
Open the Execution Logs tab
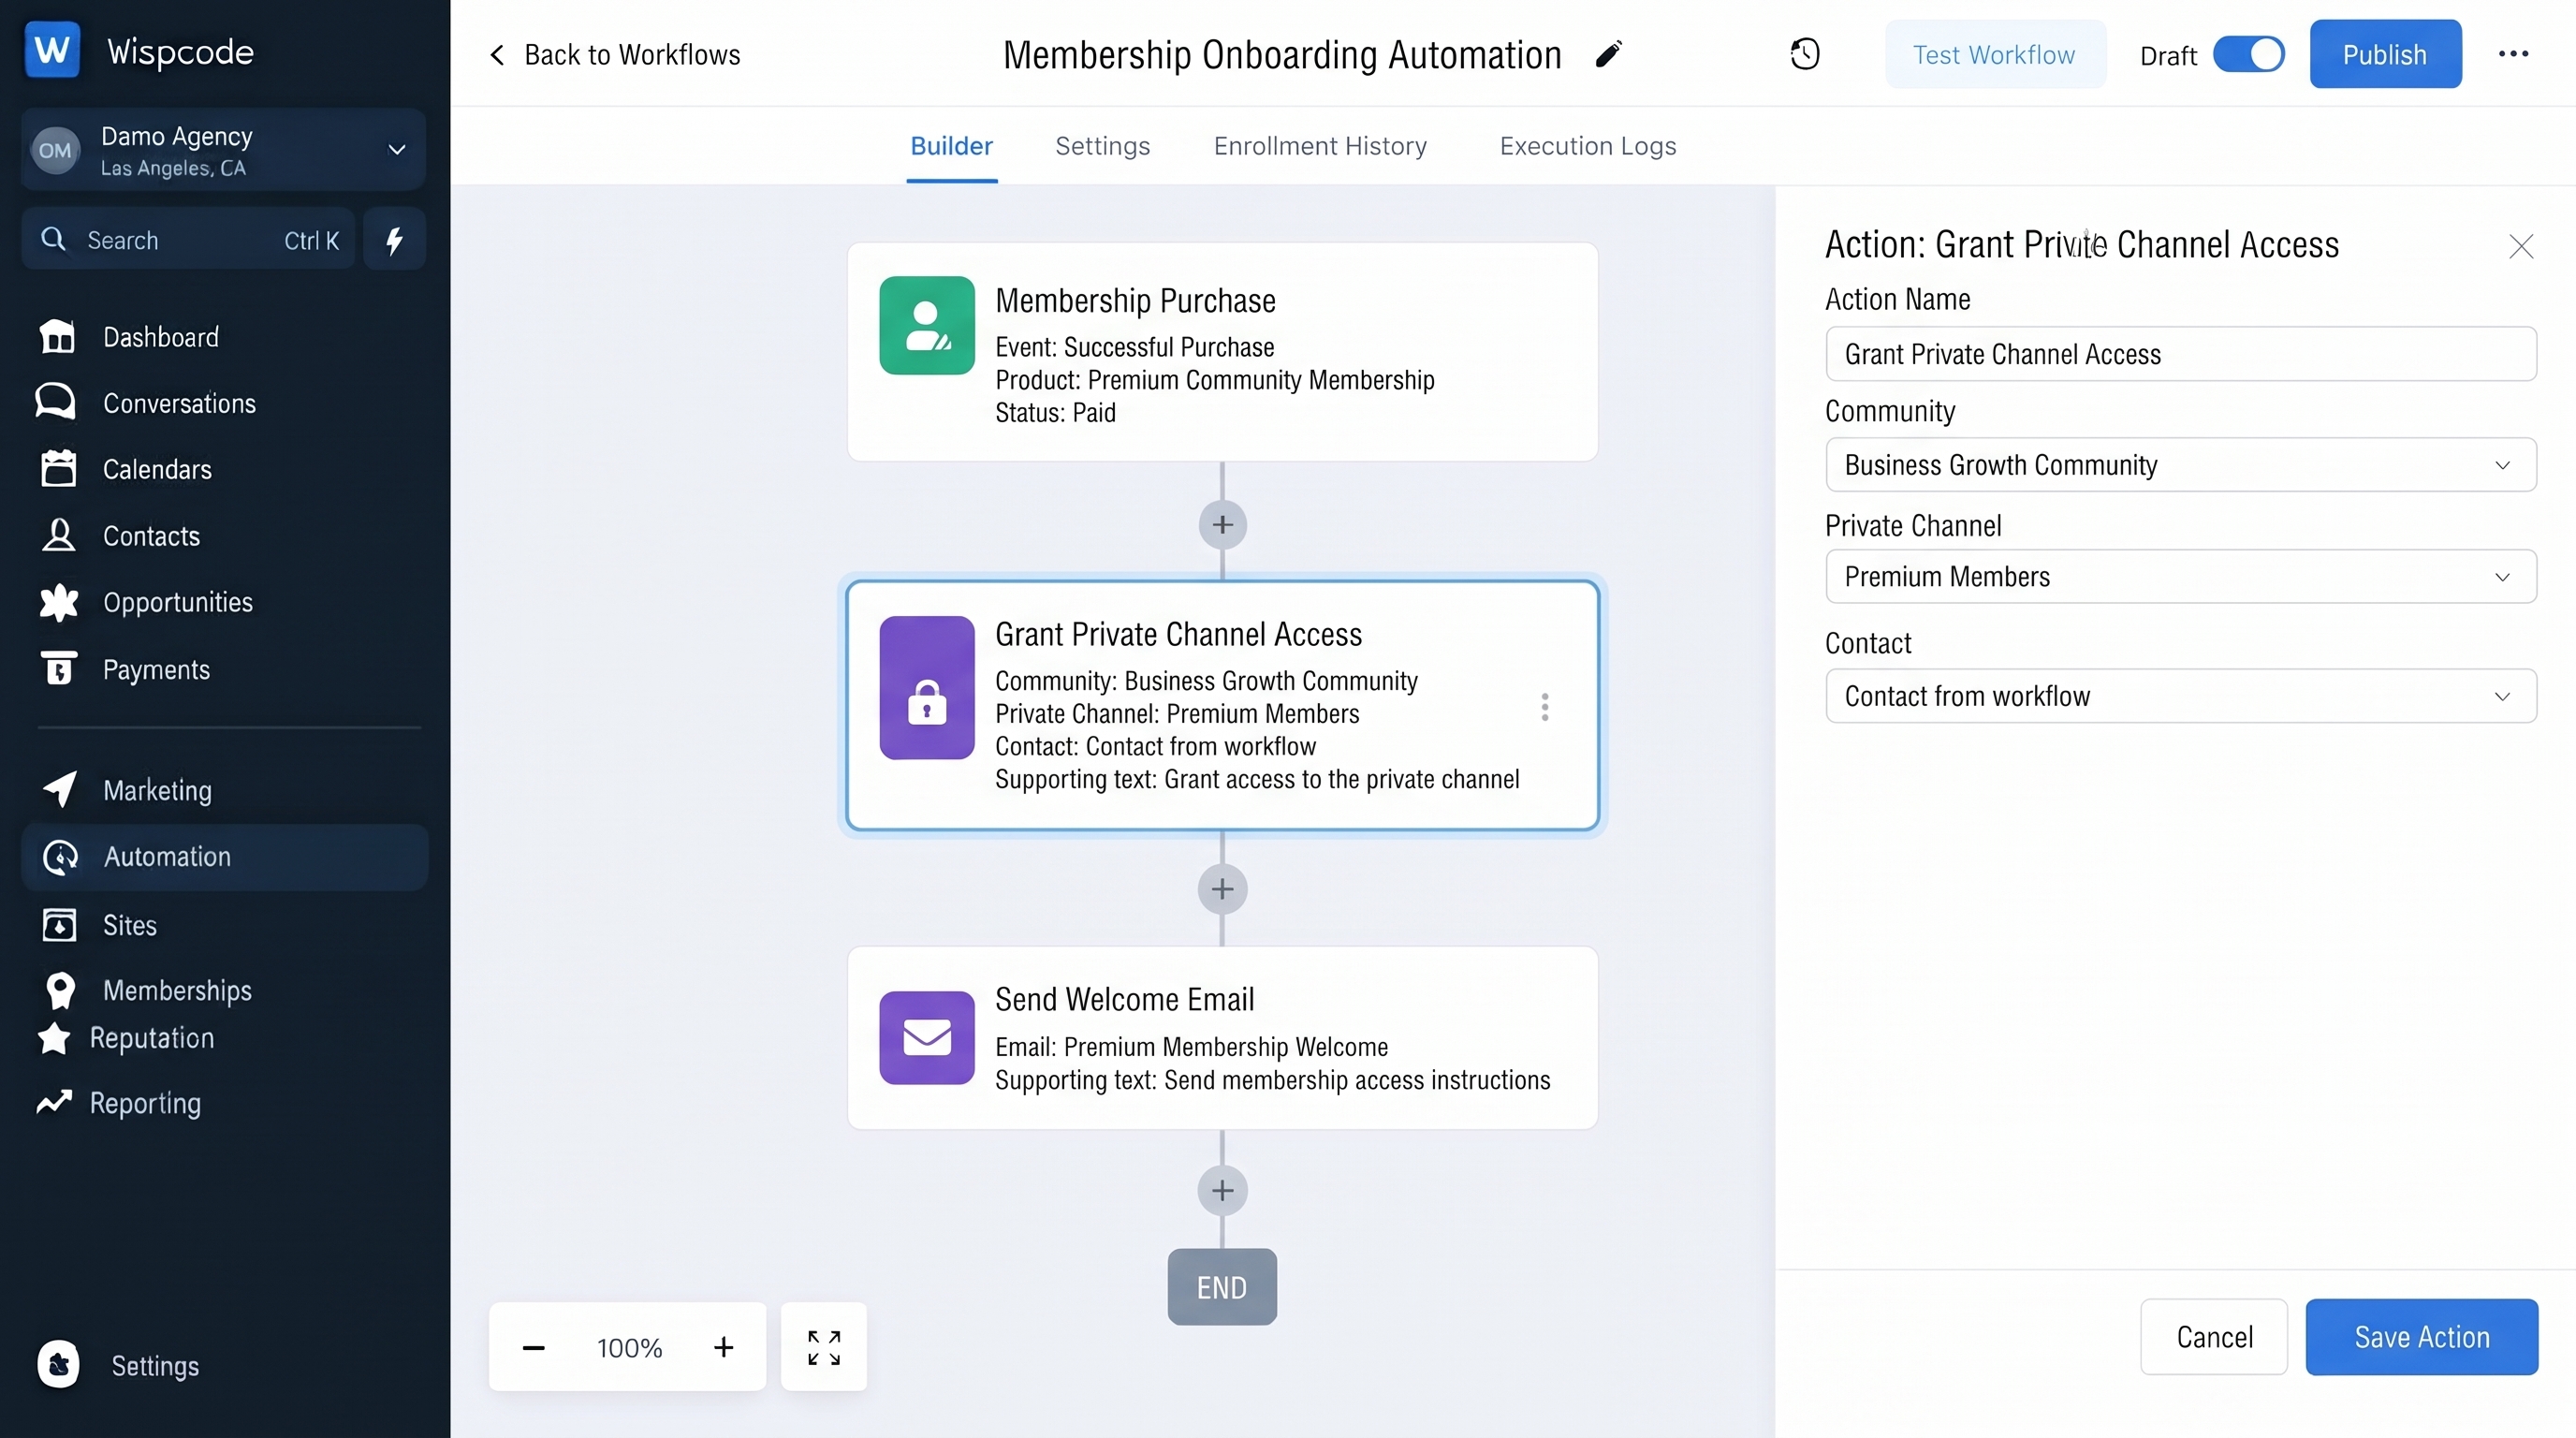click(1587, 146)
